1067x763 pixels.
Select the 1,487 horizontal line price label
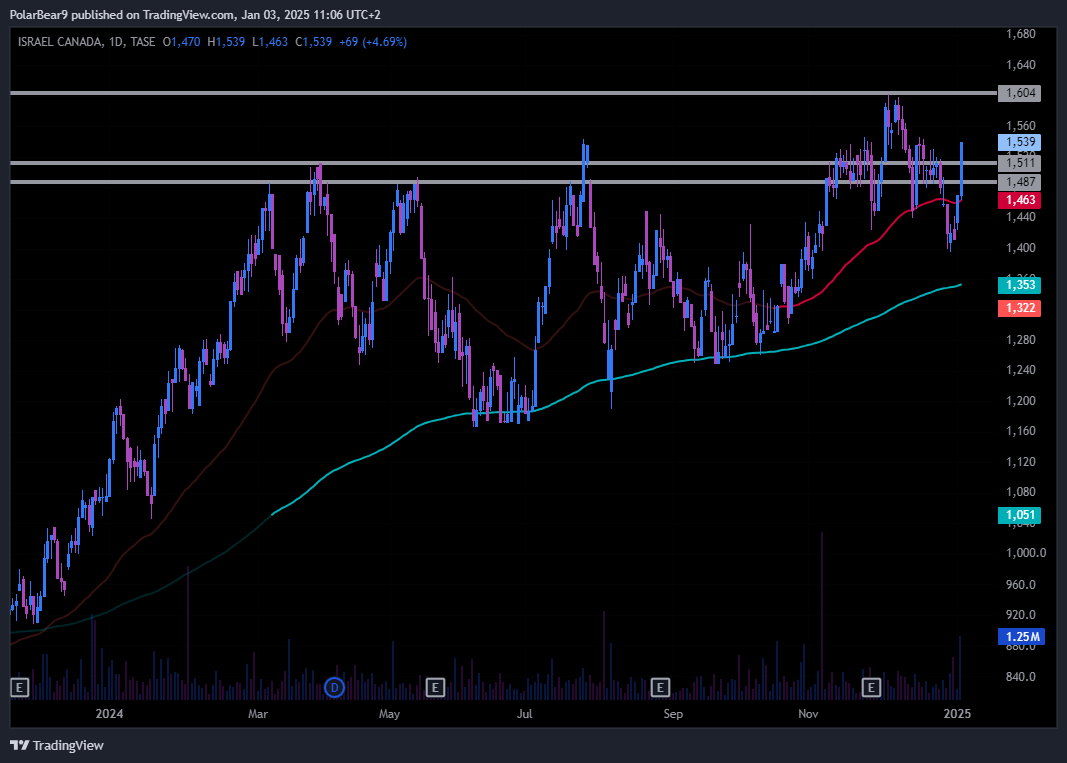pos(1019,182)
